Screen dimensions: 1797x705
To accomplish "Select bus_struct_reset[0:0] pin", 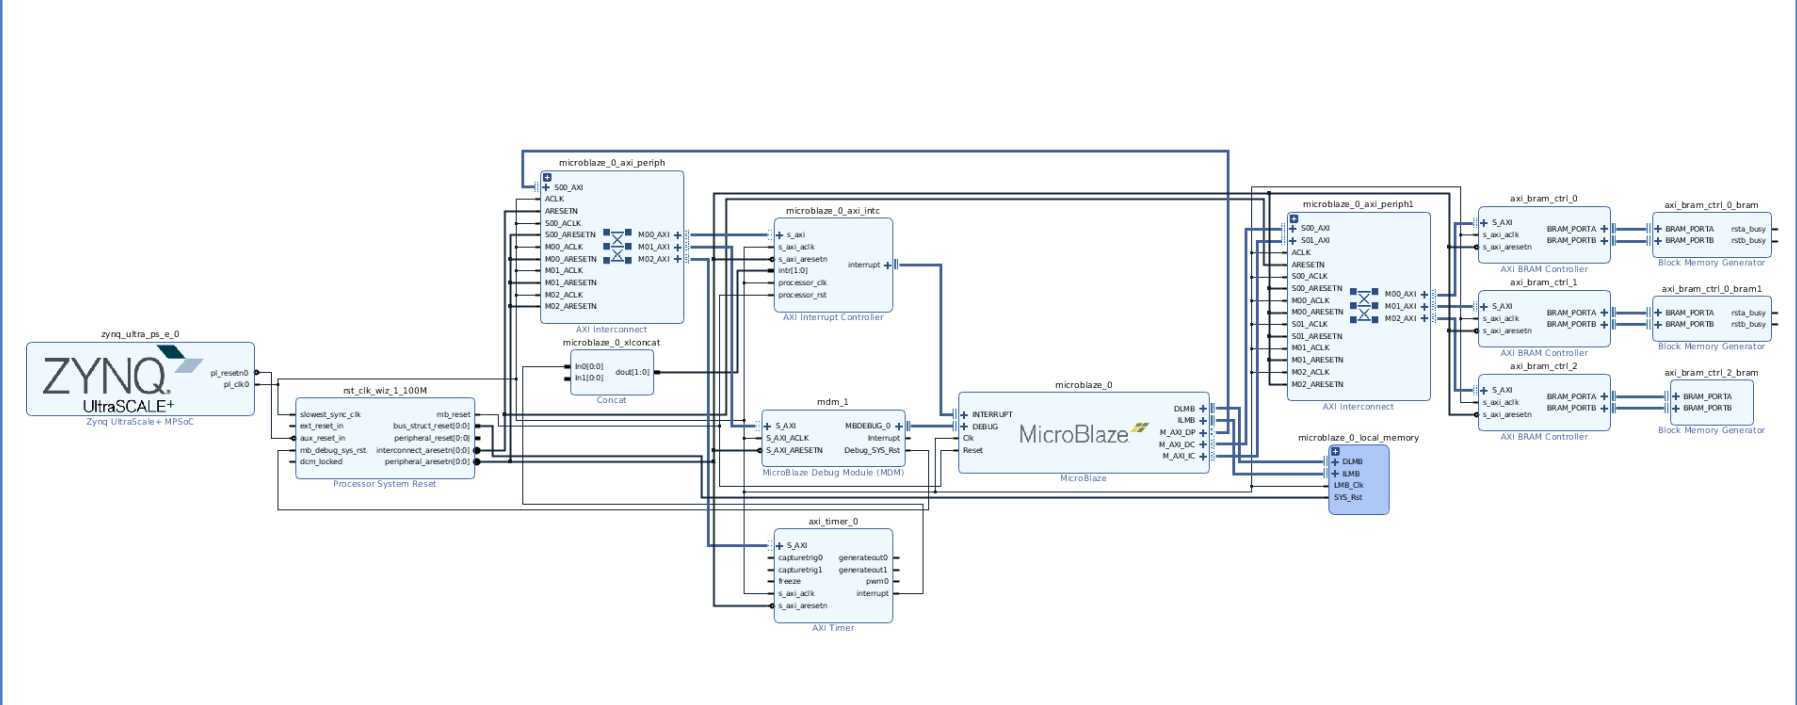I will click(431, 427).
